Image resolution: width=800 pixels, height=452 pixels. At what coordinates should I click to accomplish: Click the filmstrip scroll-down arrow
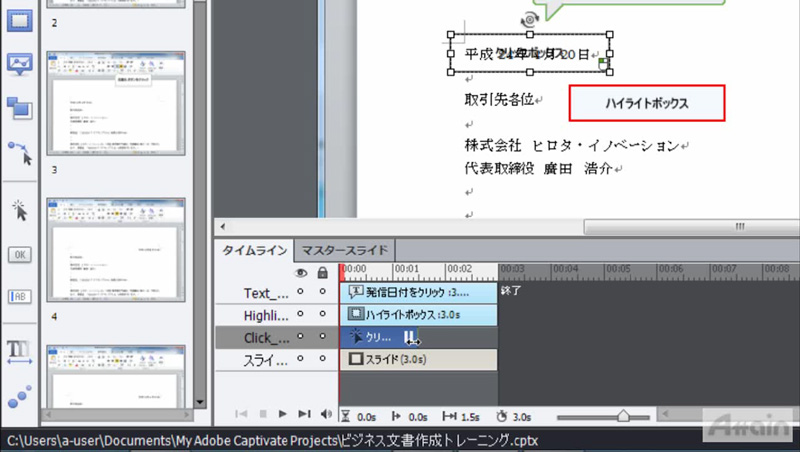[x=200, y=403]
